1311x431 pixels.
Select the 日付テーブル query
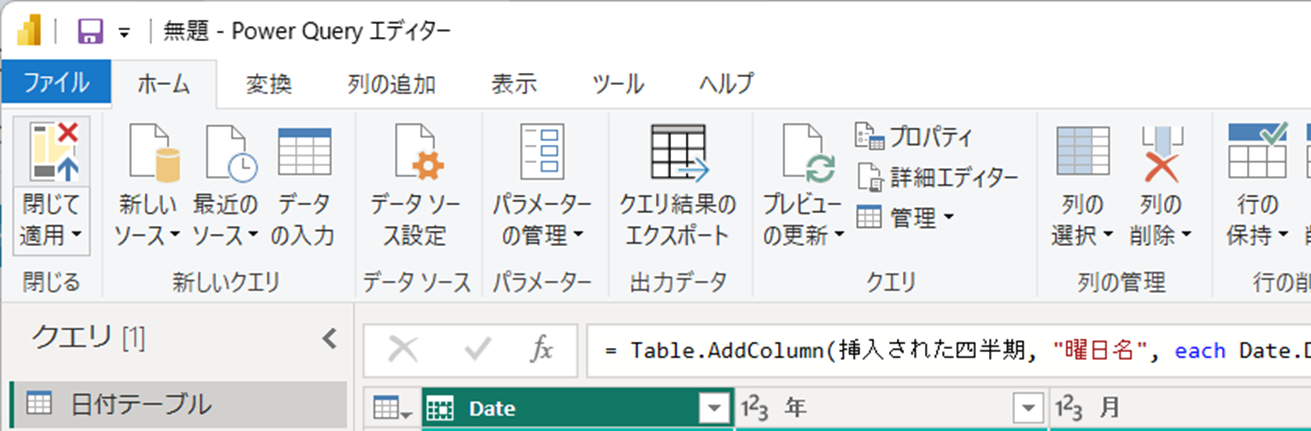coord(140,405)
